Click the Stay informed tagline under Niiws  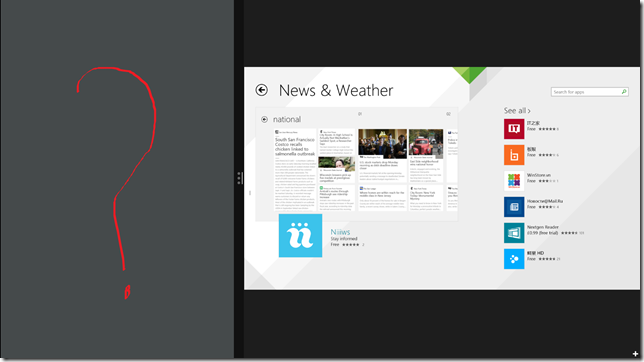(344, 239)
